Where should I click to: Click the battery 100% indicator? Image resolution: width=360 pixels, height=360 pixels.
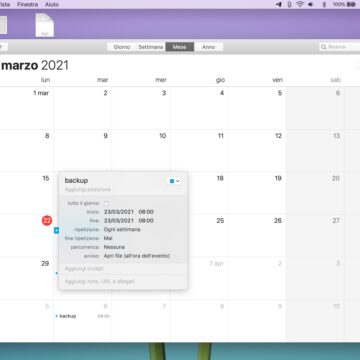pos(344,4)
